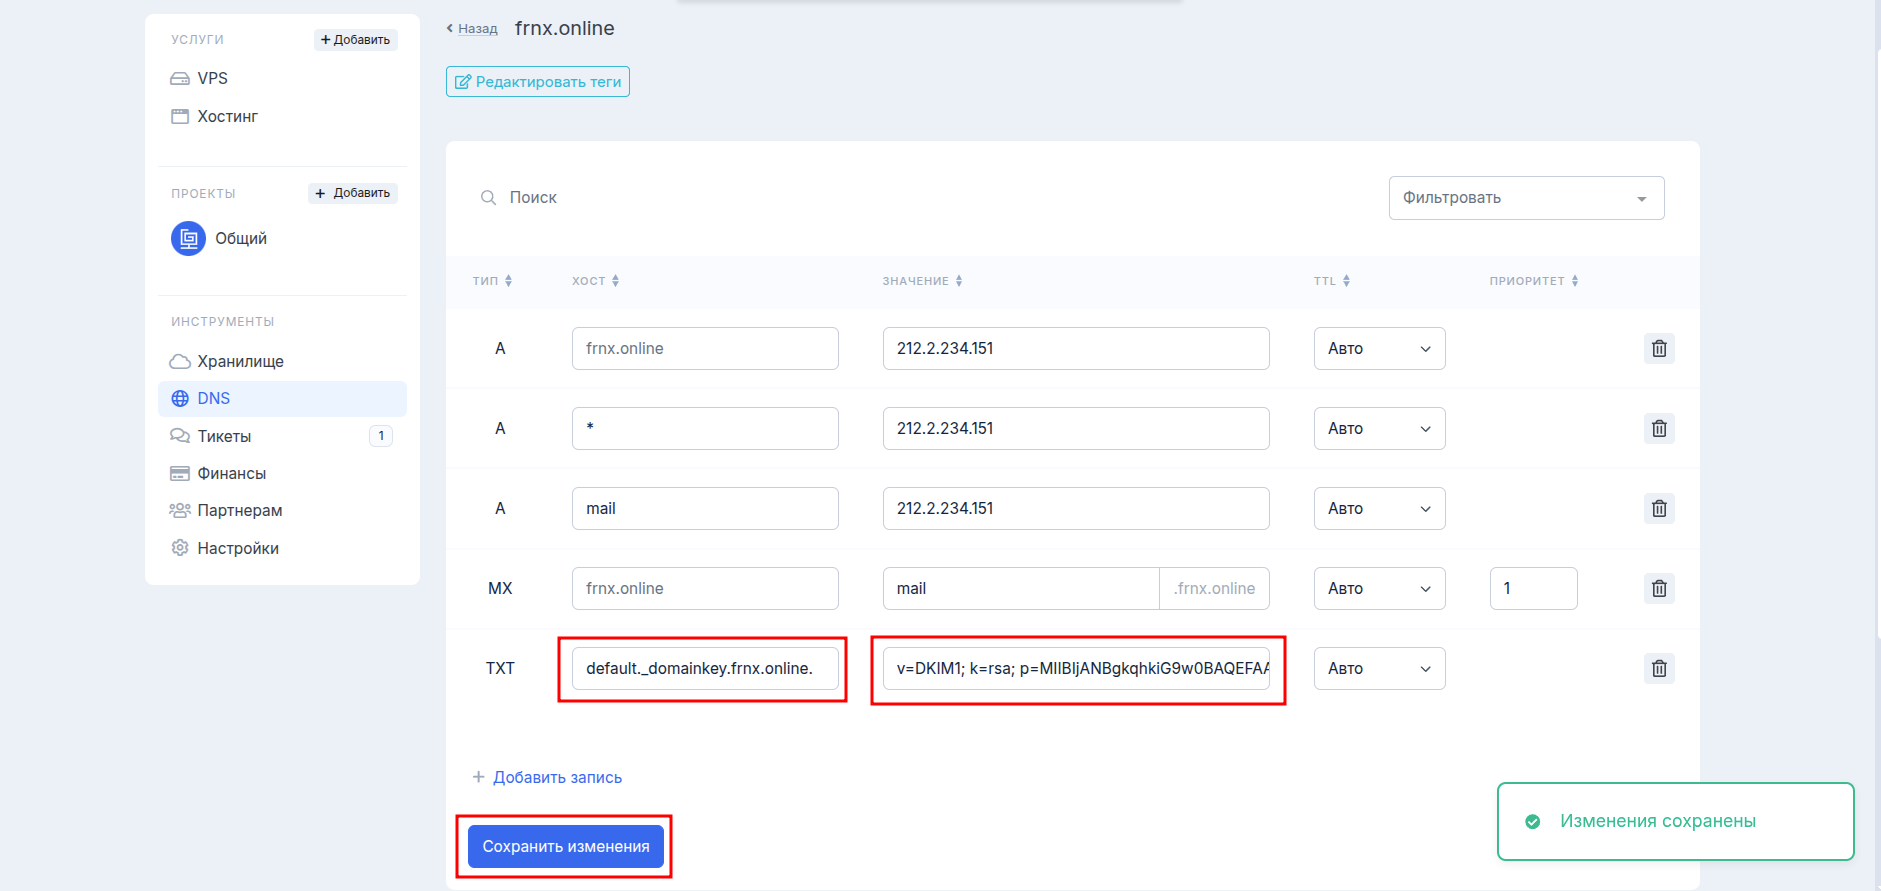The image size is (1881, 891).
Task: Delete the TXT DKIM record
Action: coord(1658,668)
